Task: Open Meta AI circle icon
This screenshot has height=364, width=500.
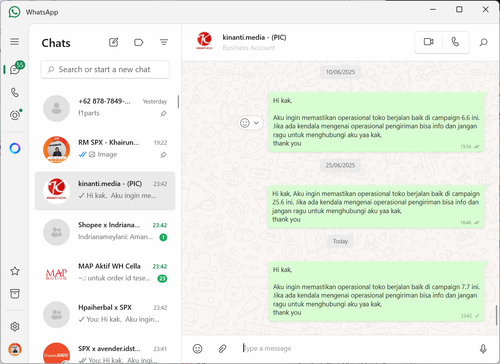Action: point(15,148)
